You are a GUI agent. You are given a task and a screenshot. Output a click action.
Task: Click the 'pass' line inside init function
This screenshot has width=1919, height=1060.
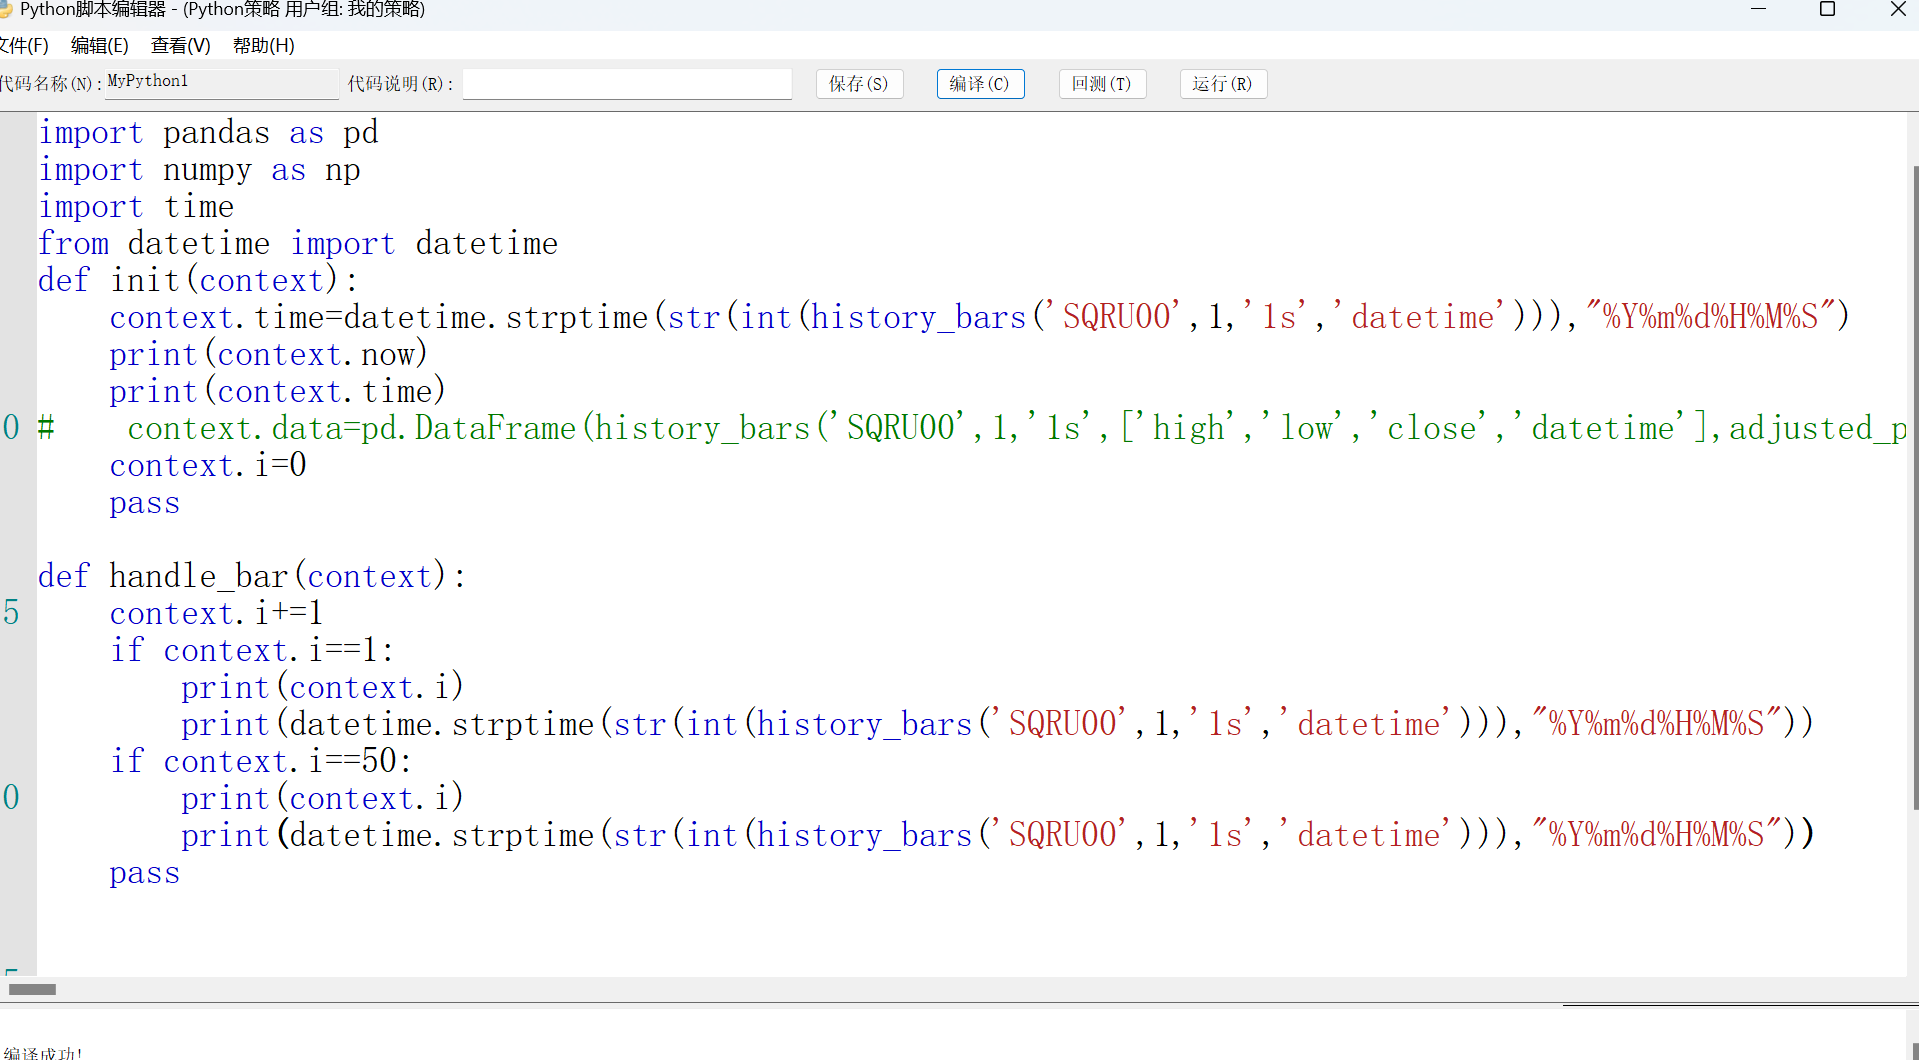click(145, 503)
